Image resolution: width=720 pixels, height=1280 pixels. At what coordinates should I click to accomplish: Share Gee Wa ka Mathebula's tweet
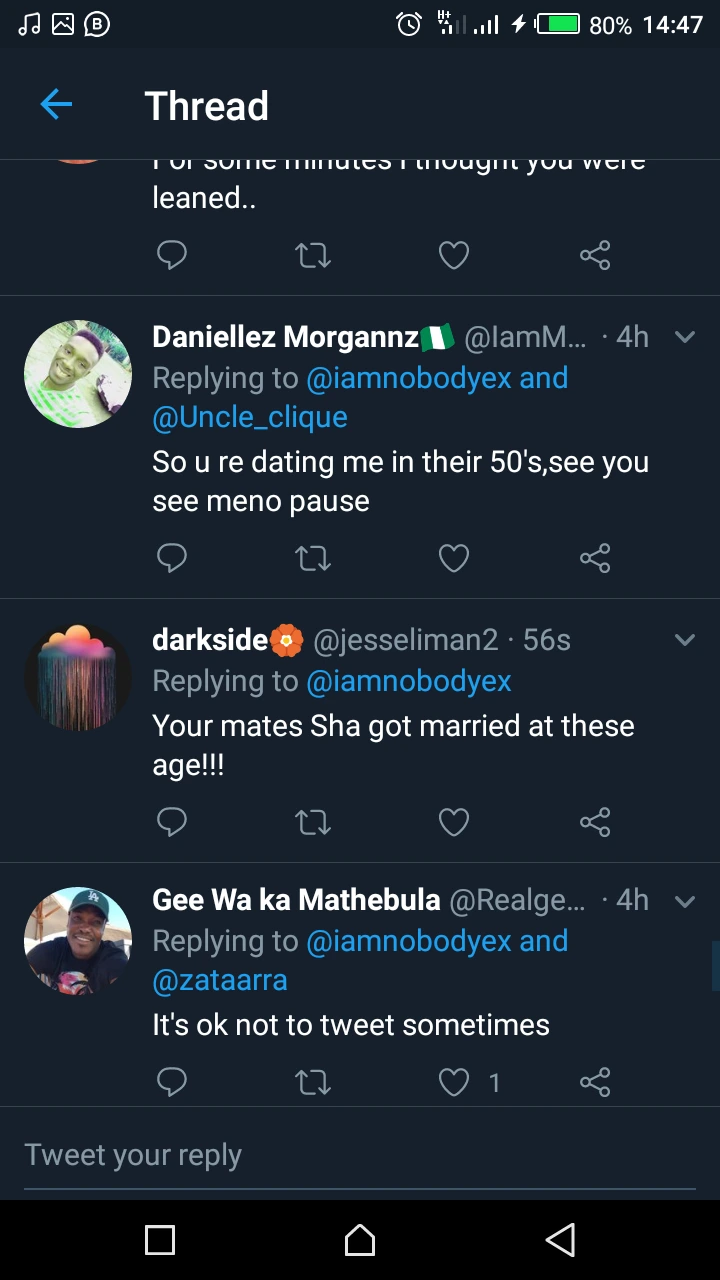[x=595, y=1082]
